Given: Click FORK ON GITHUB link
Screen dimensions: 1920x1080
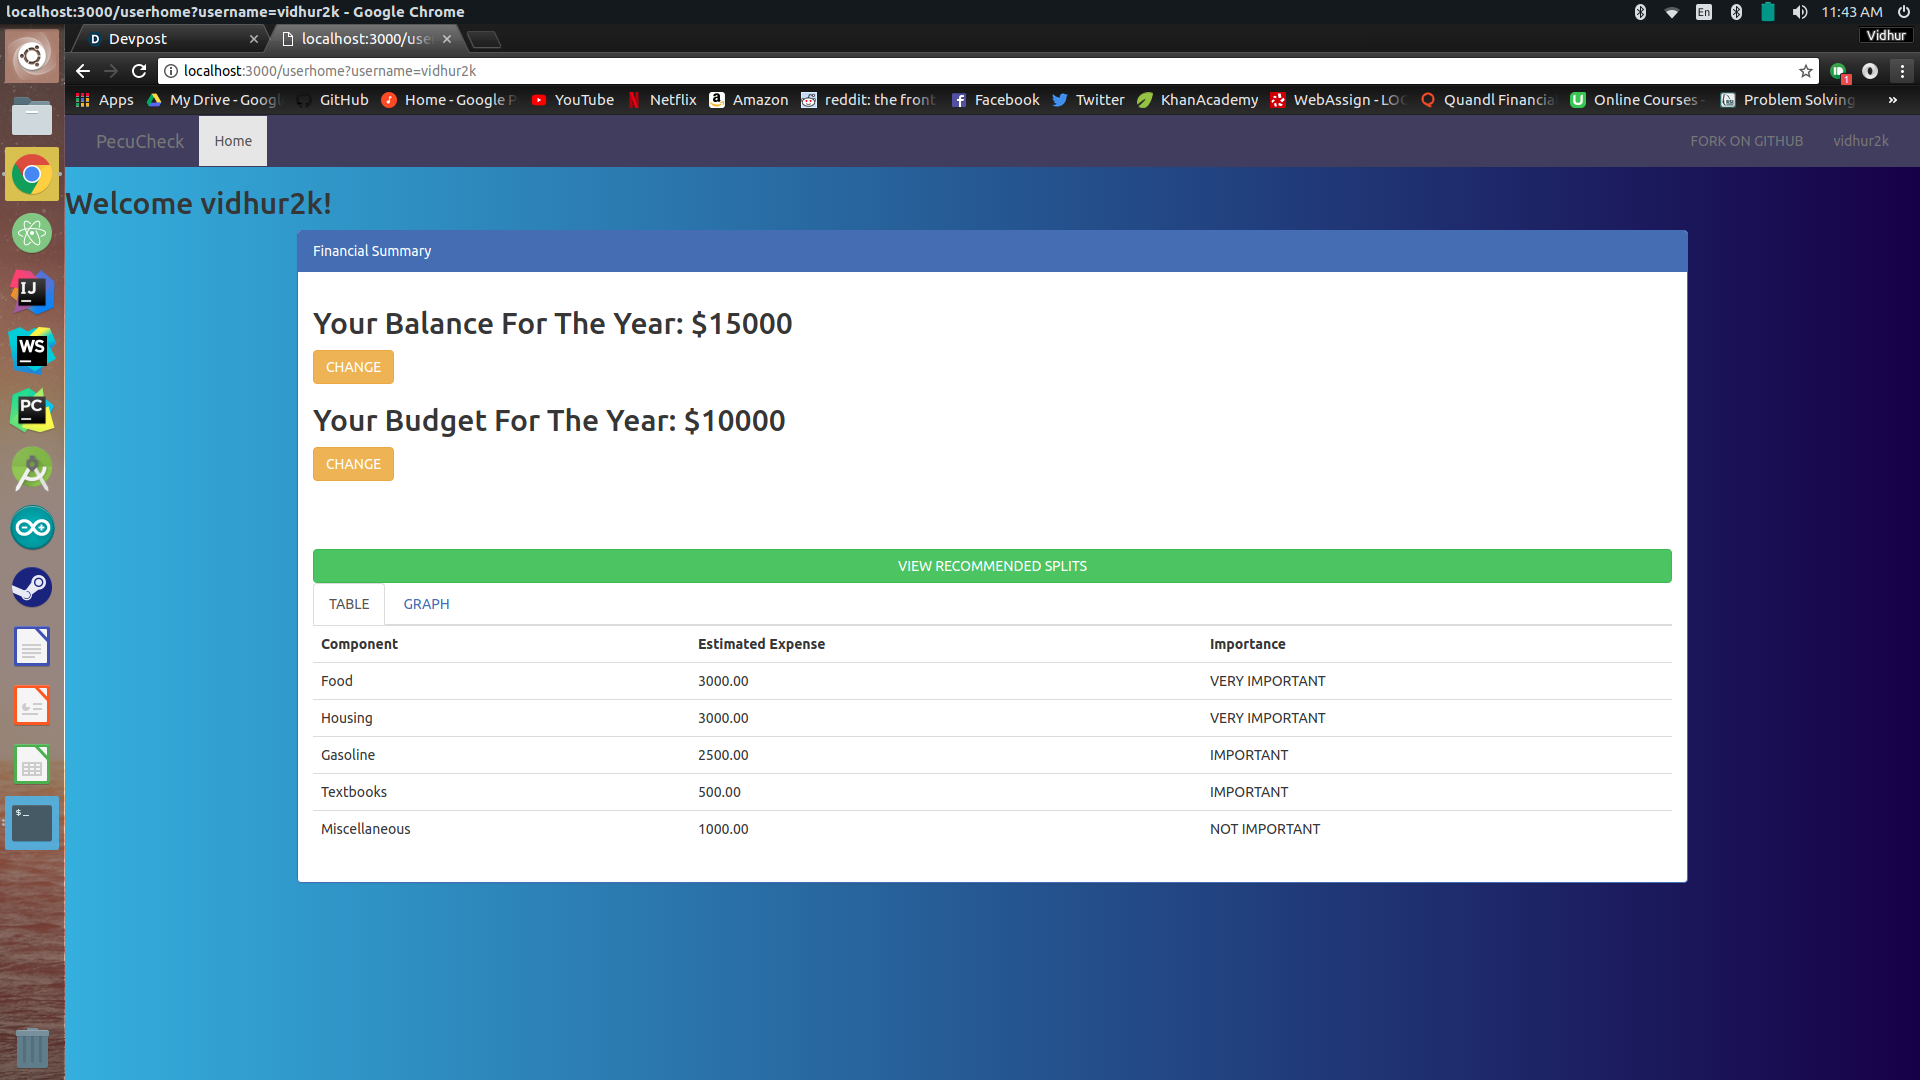Looking at the screenshot, I should point(1746,141).
